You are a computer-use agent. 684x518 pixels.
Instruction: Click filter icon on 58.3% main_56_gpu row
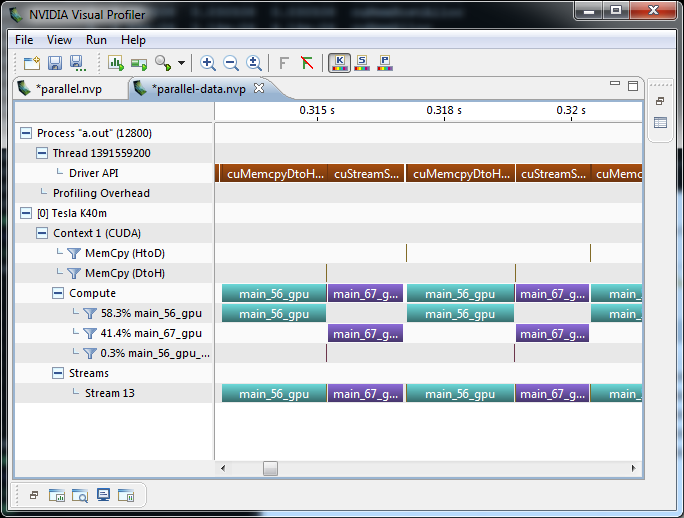pos(89,313)
